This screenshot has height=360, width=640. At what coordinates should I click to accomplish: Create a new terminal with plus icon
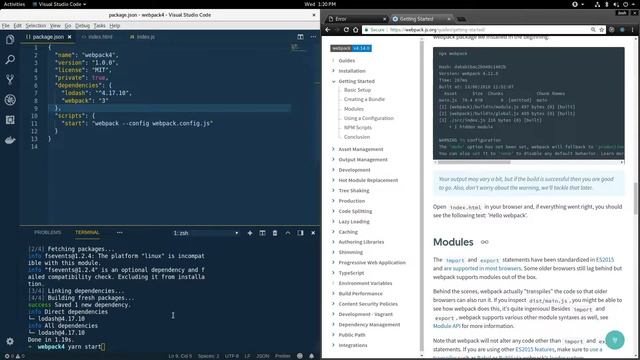(250, 233)
